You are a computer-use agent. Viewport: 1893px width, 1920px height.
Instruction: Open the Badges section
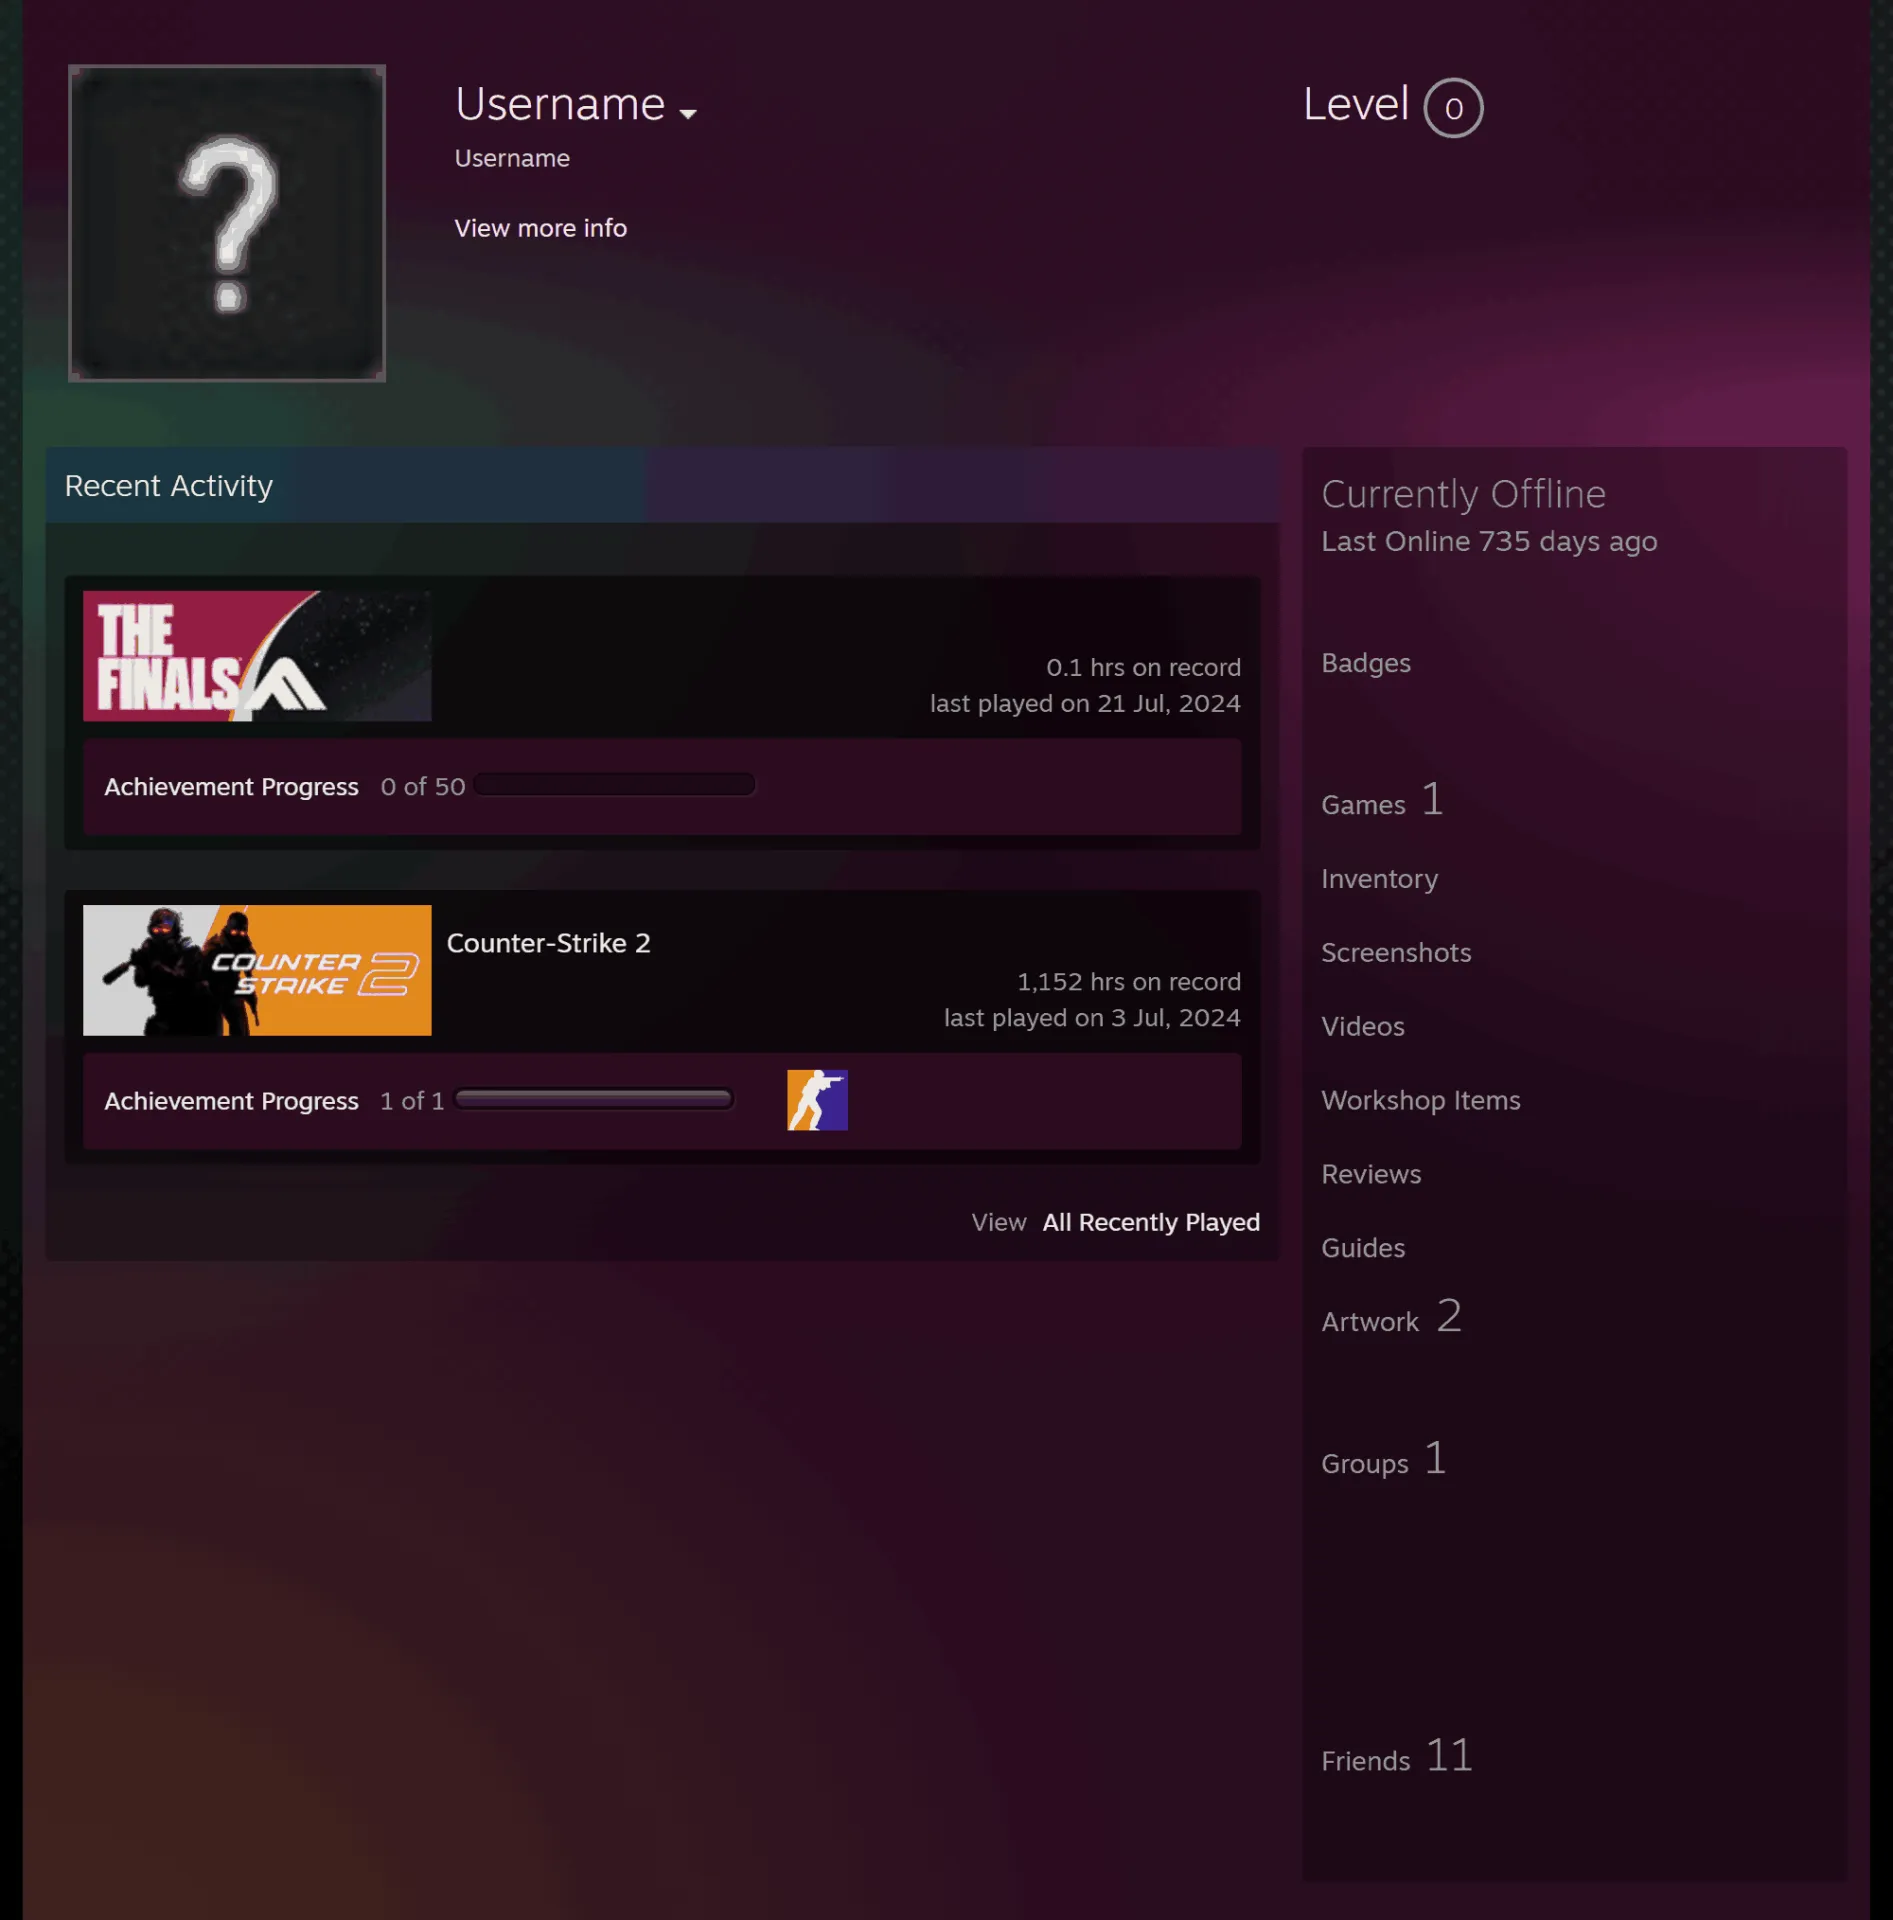[1365, 663]
